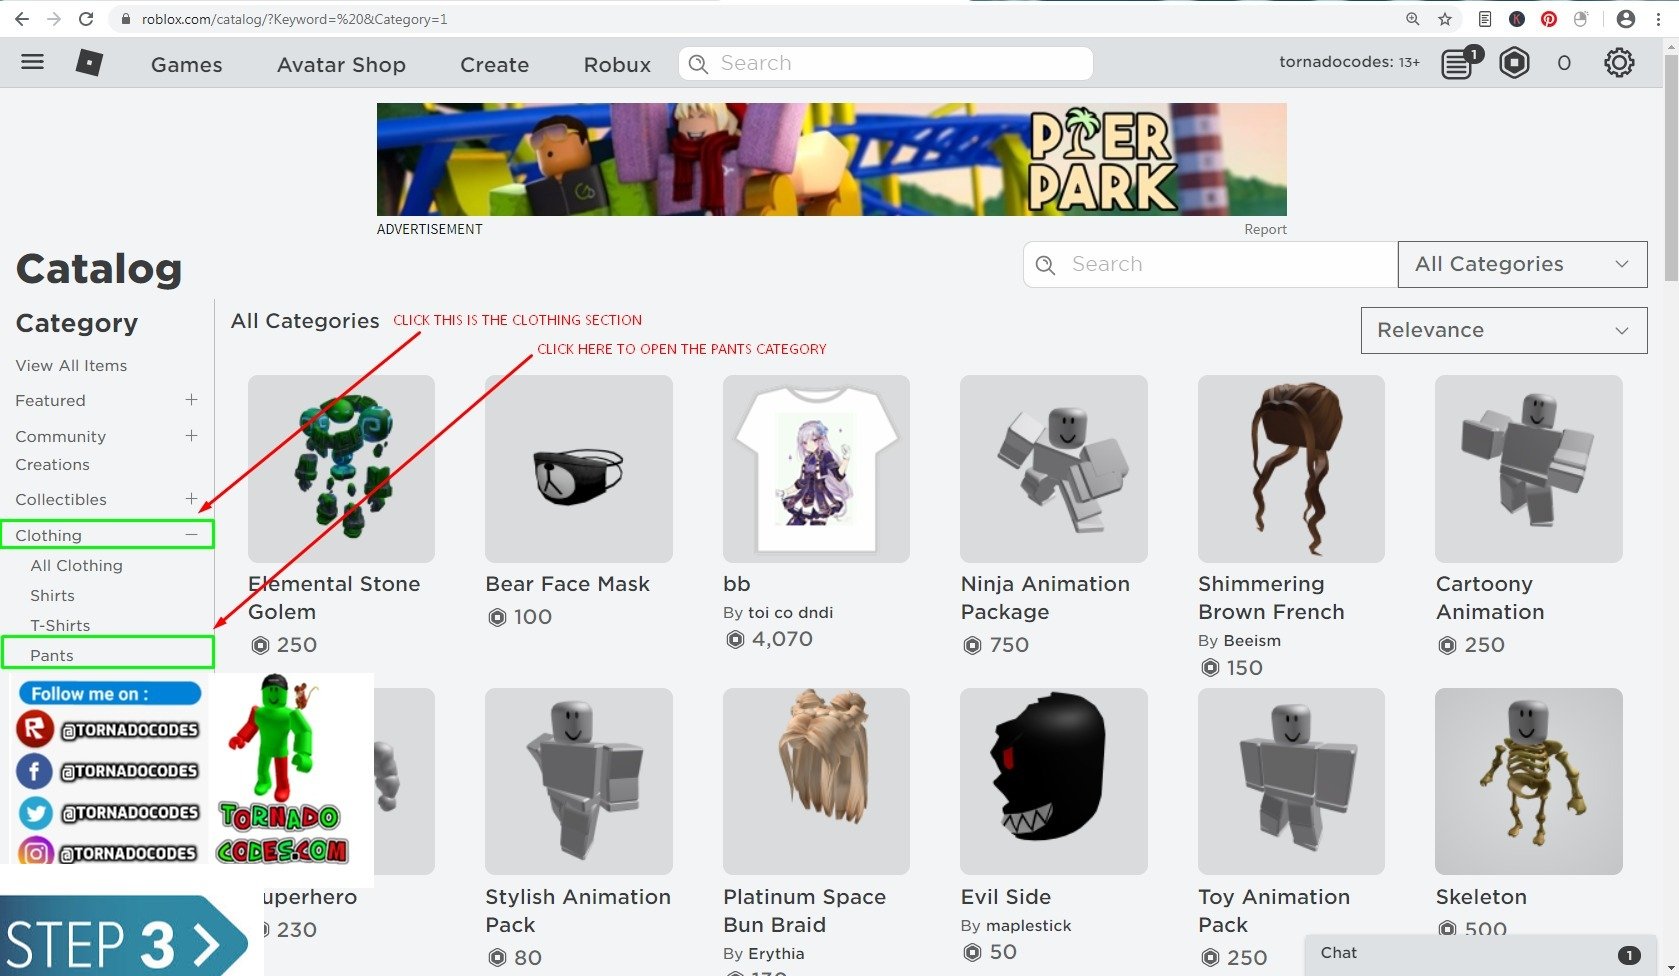Screen dimensions: 1679x976
Task: Open the All Categories dropdown
Action: coord(1521,264)
